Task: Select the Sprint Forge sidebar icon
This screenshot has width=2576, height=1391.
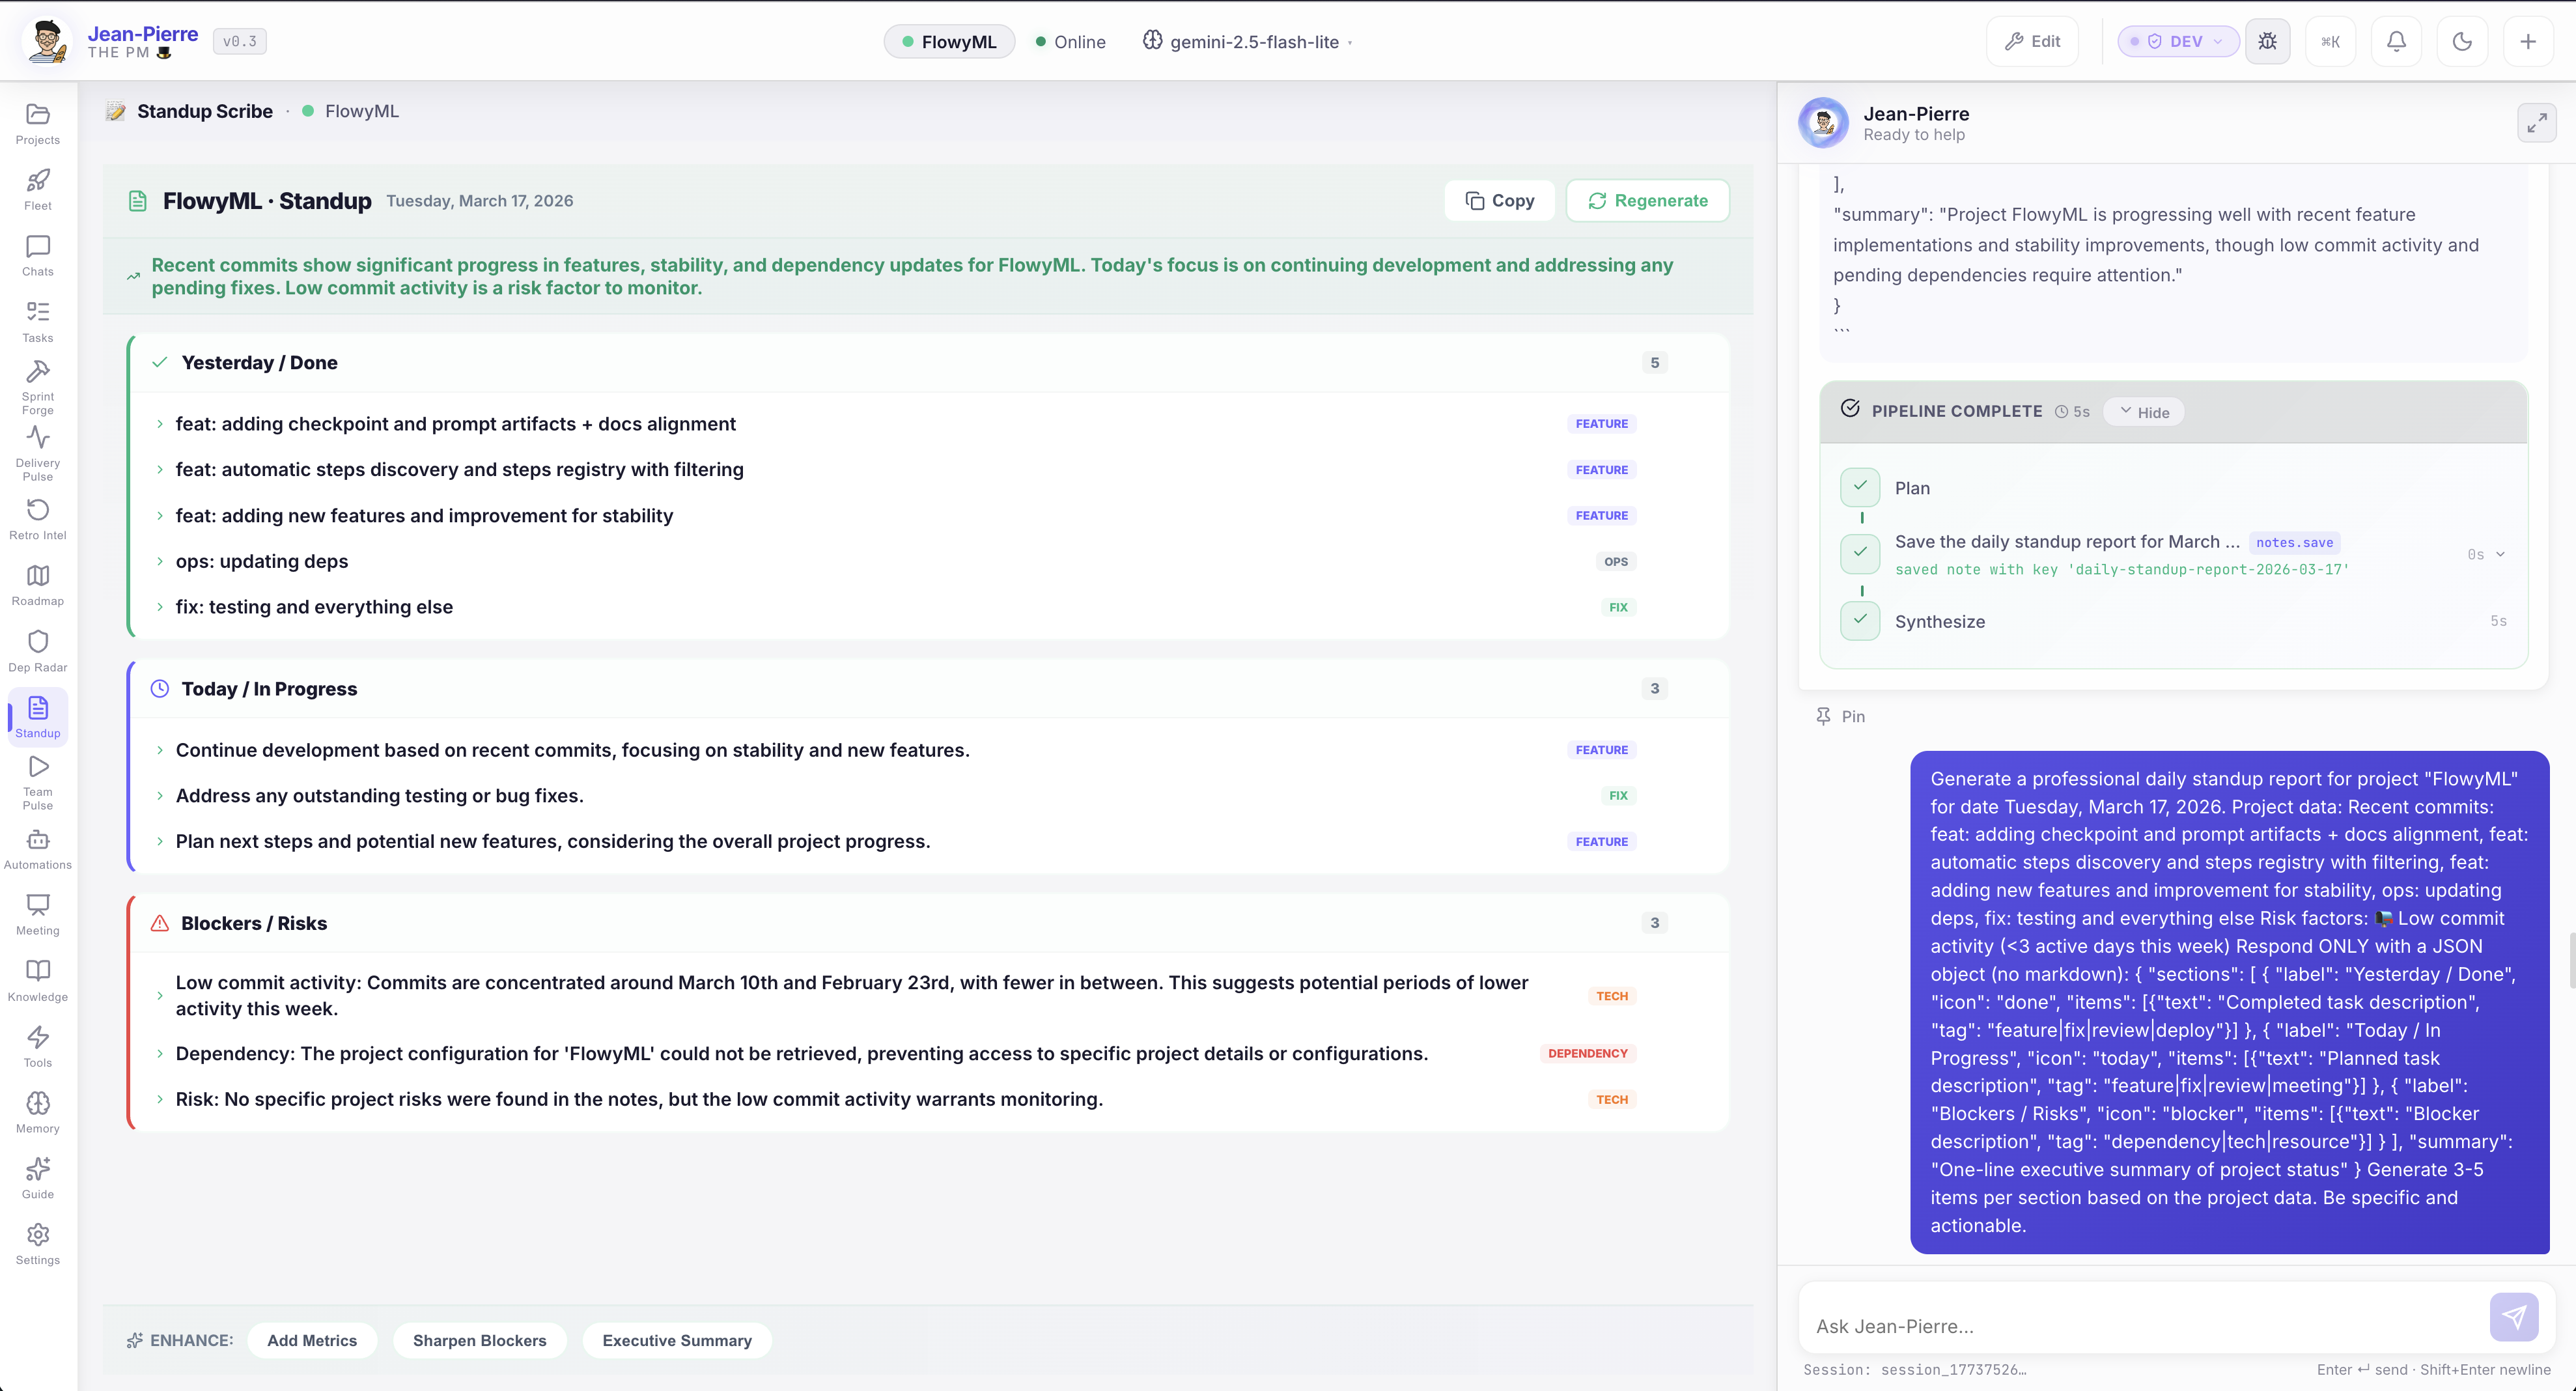Action: coord(37,385)
